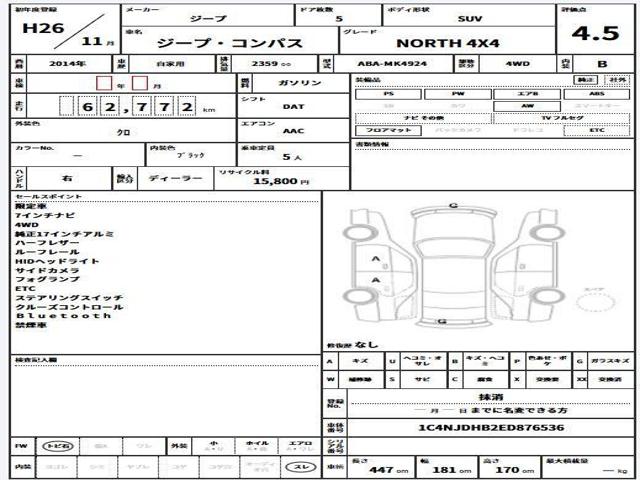The width and height of the screenshot is (640, 480).
Task: Click the spare tire dotted circle
Action: (x=595, y=302)
